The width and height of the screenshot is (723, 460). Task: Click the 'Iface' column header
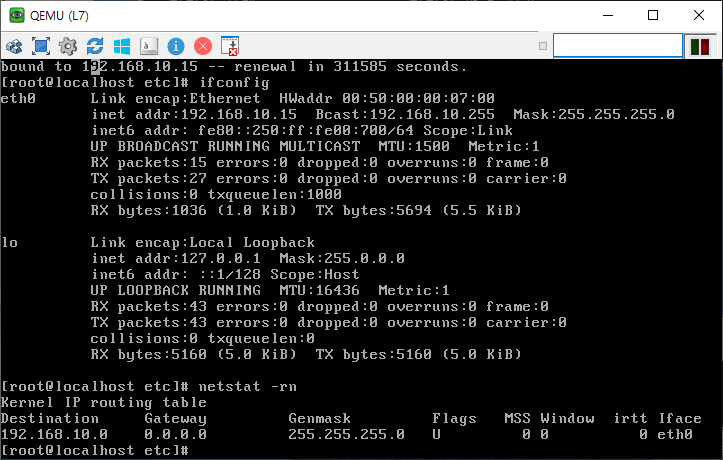click(680, 419)
